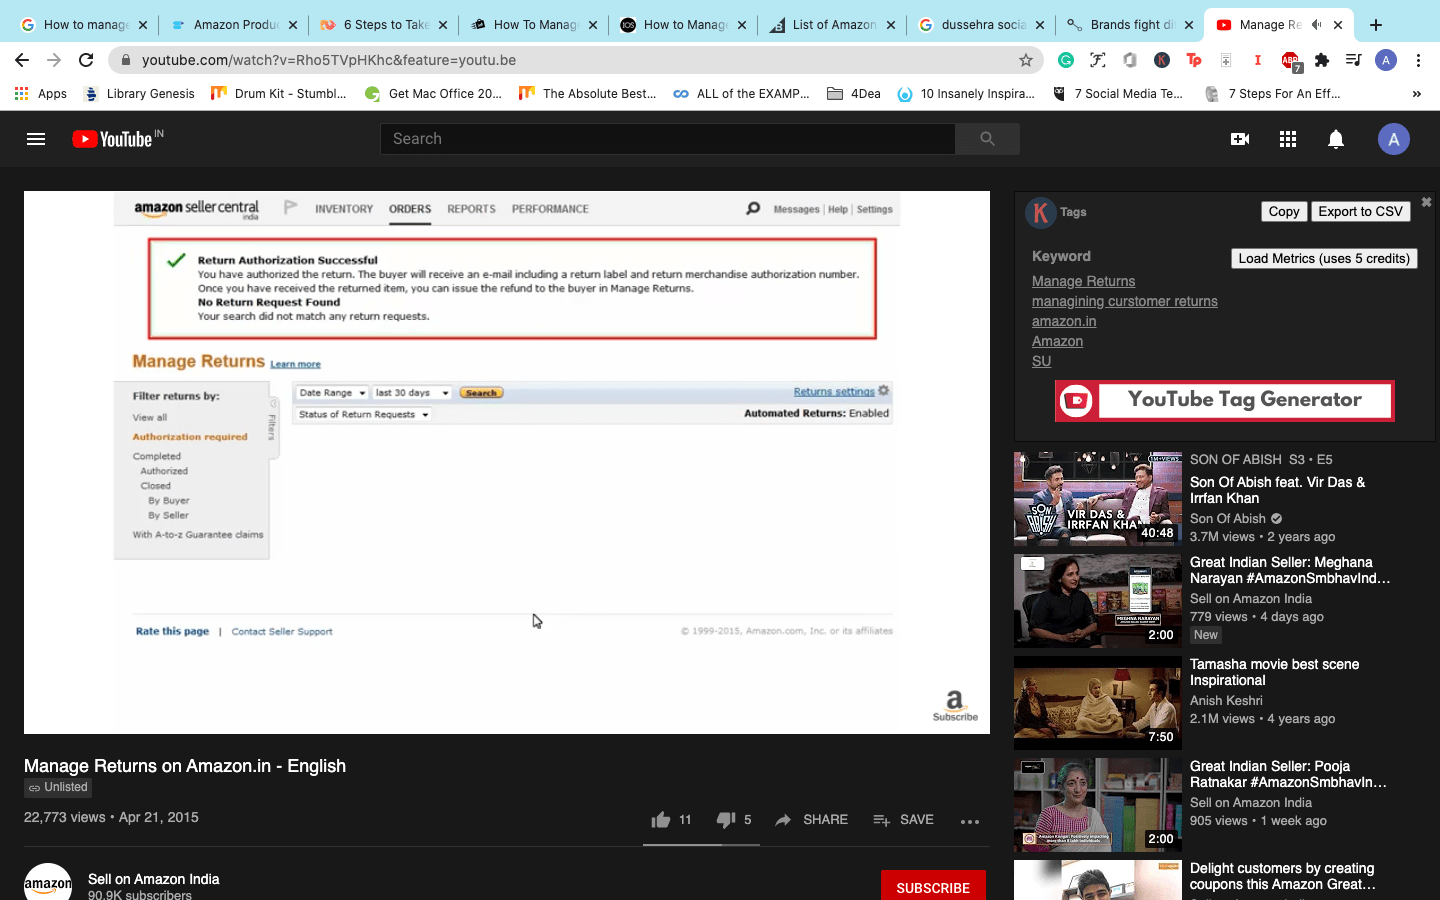Image resolution: width=1440 pixels, height=900 pixels.
Task: Bookmark this page with star icon
Action: (x=1025, y=60)
